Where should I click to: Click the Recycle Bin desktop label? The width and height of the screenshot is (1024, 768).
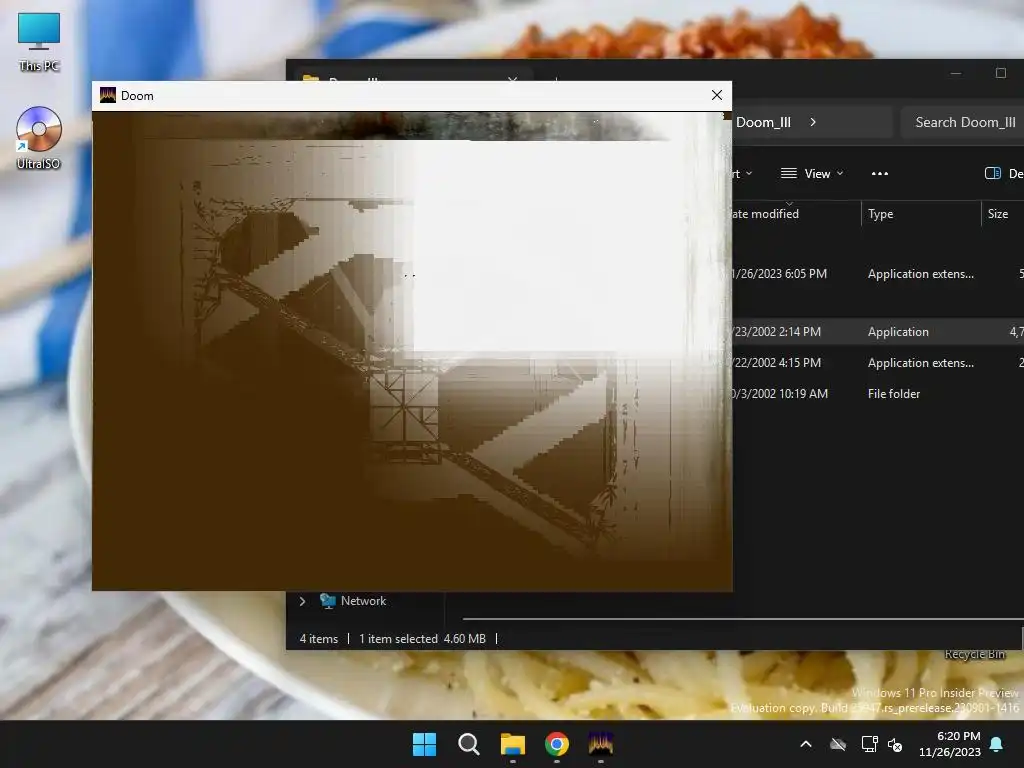[974, 654]
